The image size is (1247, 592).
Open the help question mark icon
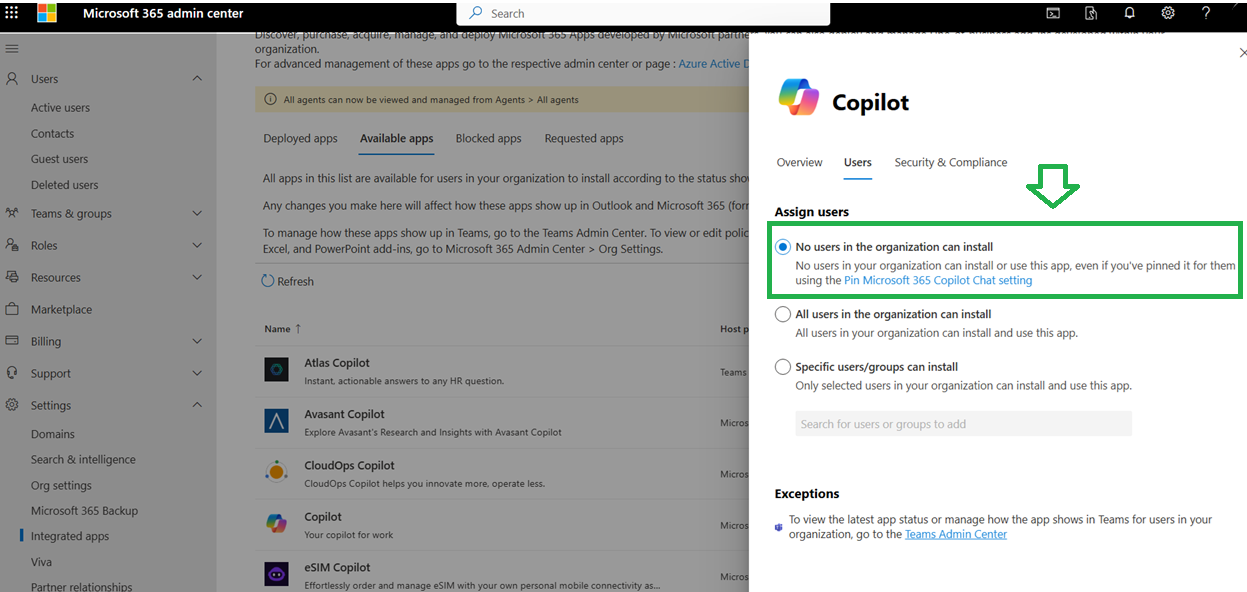[1206, 13]
